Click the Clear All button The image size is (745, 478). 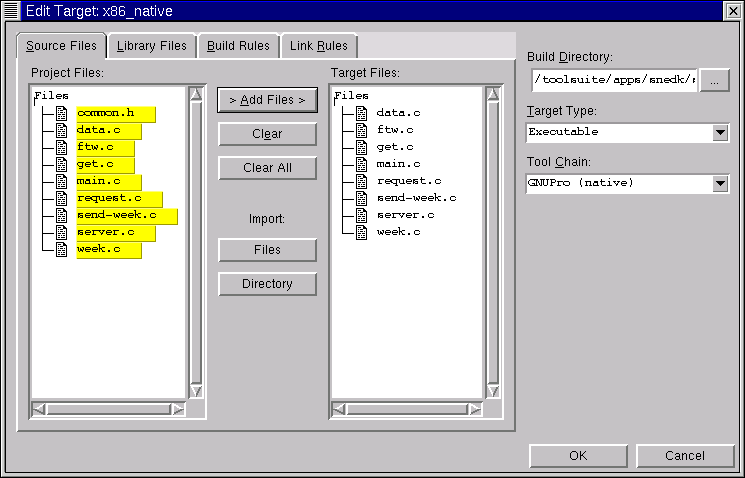267,168
